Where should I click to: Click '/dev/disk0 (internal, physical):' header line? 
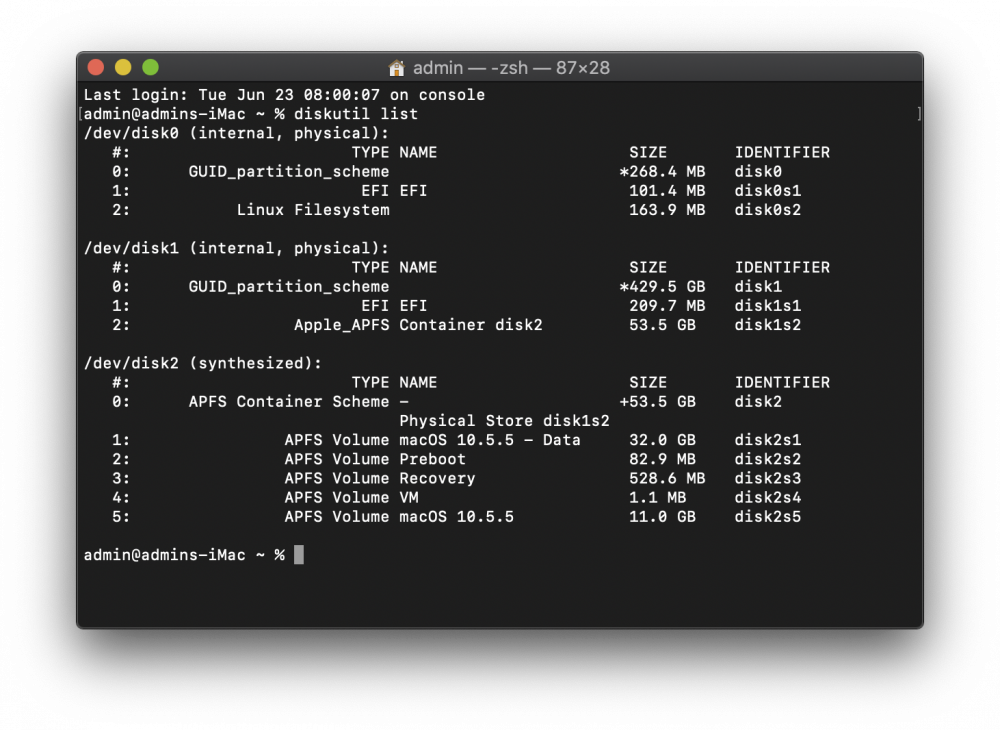tap(236, 133)
